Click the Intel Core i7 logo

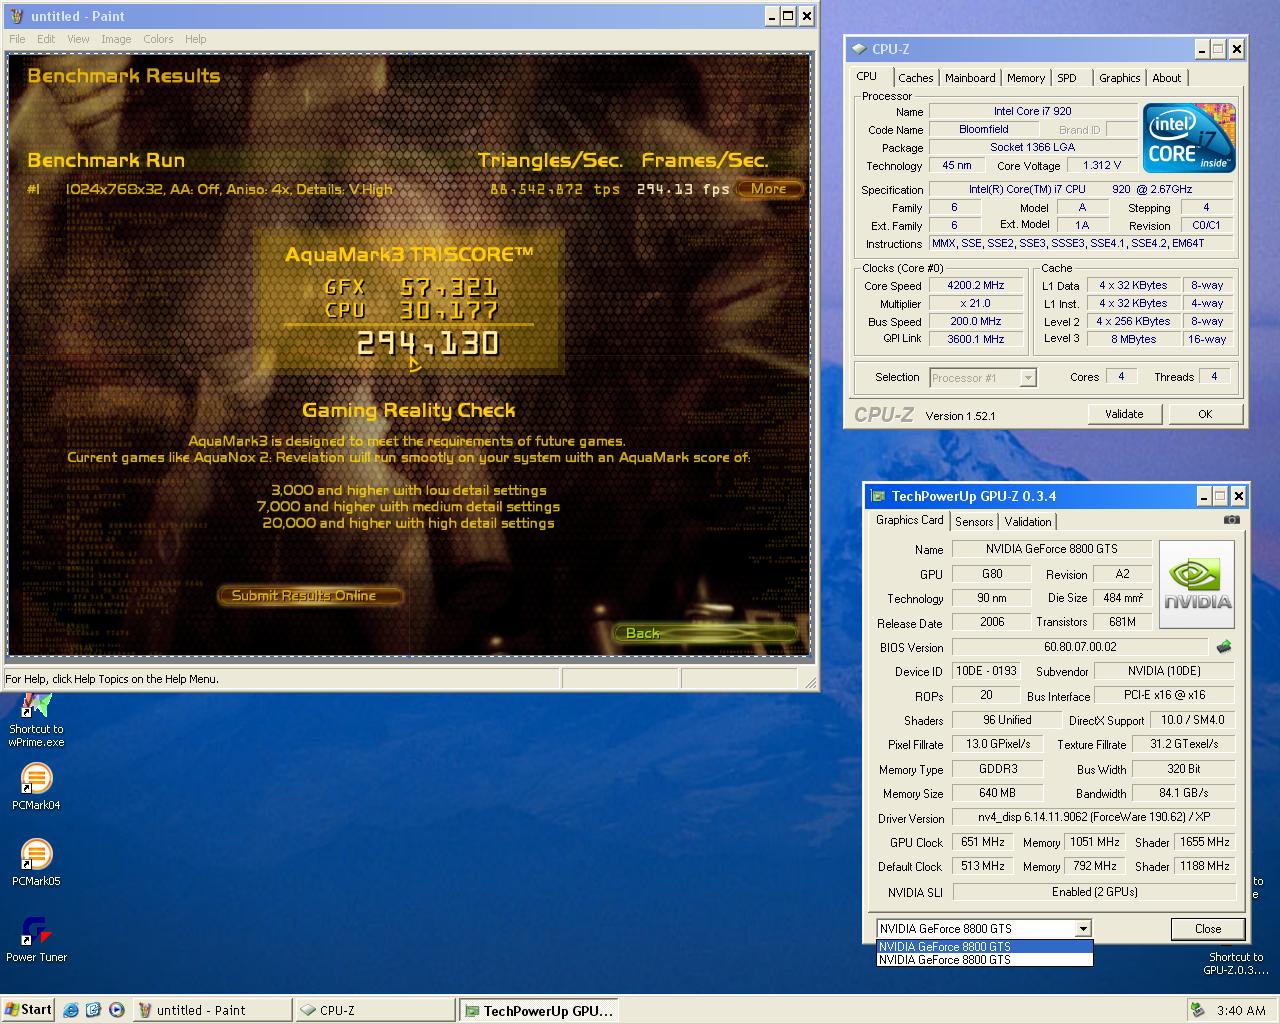[x=1190, y=138]
